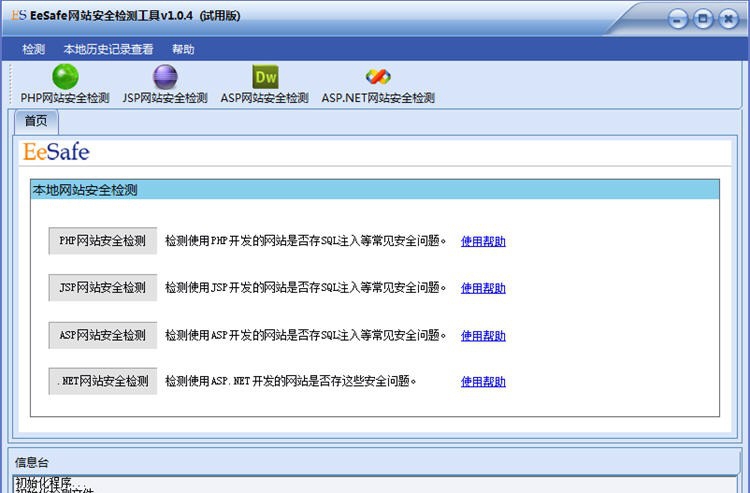
Task: Click JSP detection description text
Action: [306, 287]
